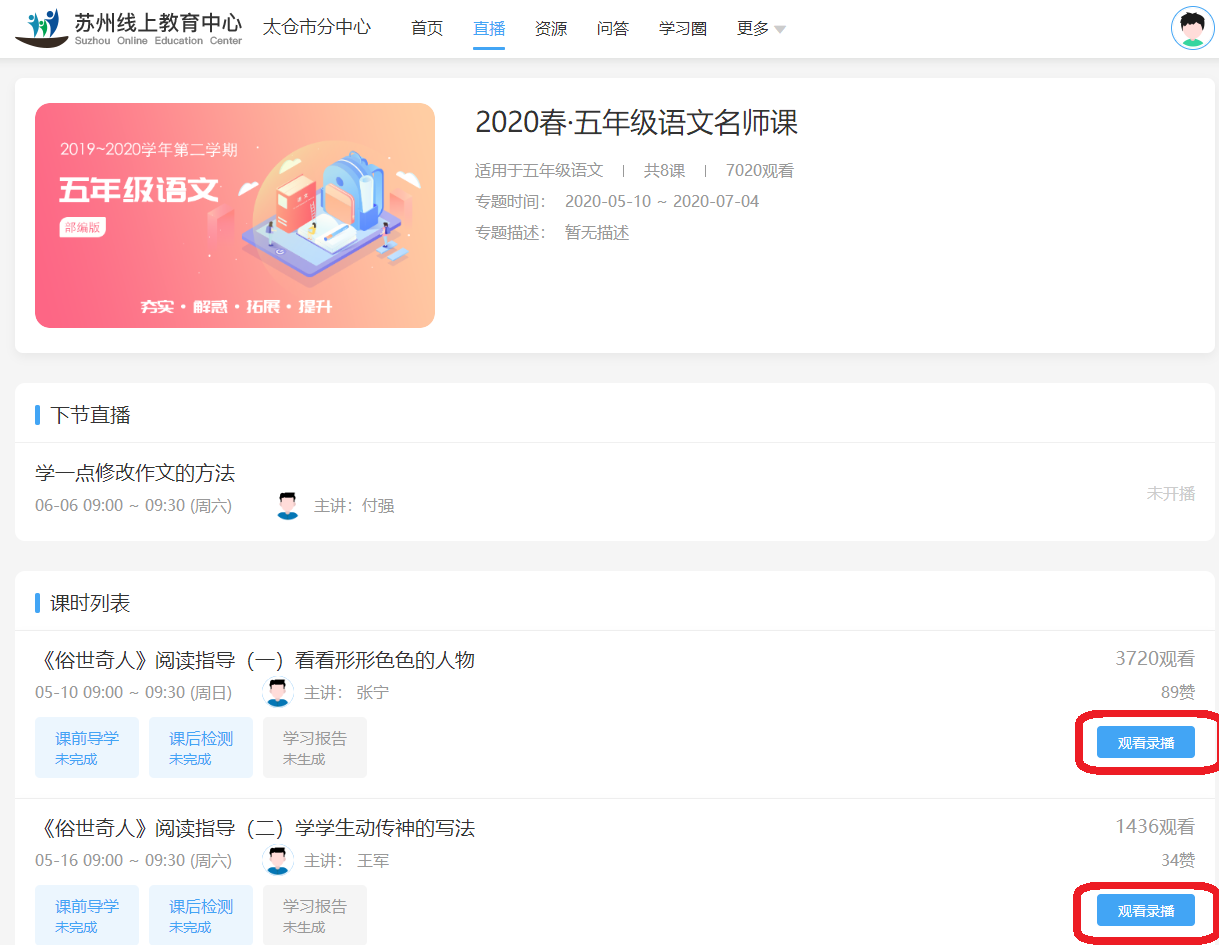Click the teacher avatar next to 付强
The width and height of the screenshot is (1219, 945).
(x=288, y=506)
